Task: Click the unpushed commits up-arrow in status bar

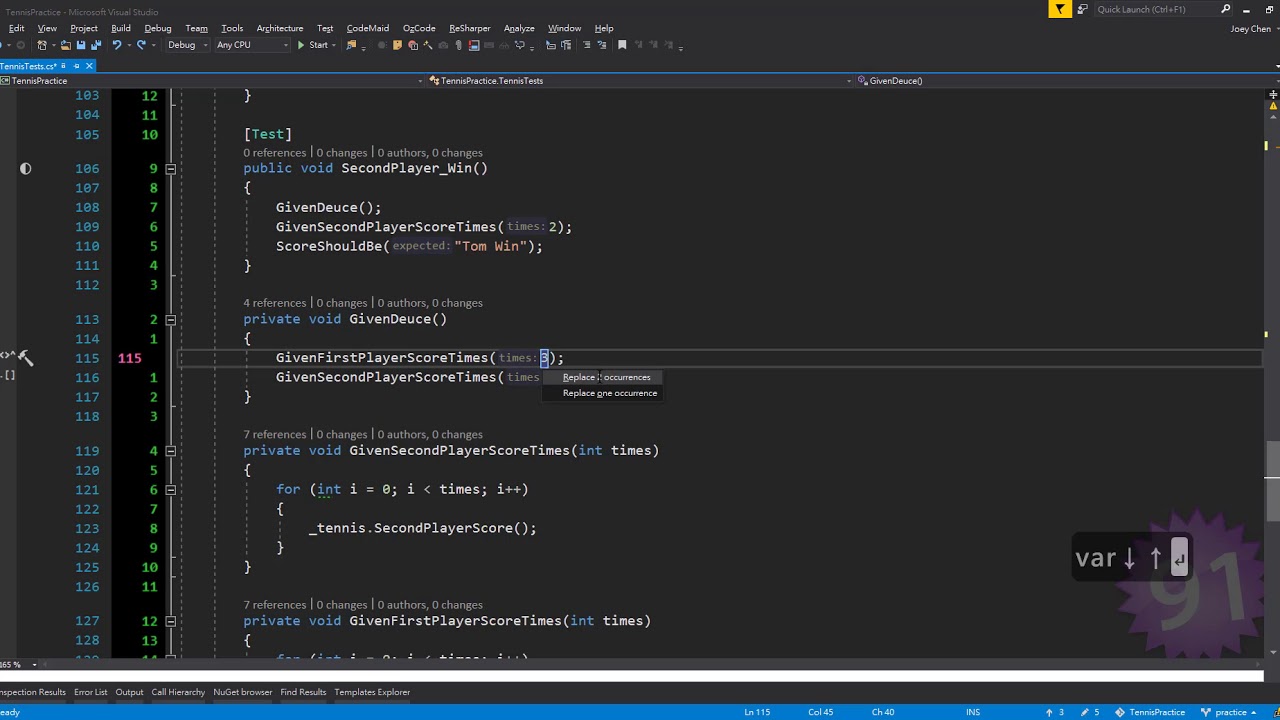Action: (x=1049, y=712)
